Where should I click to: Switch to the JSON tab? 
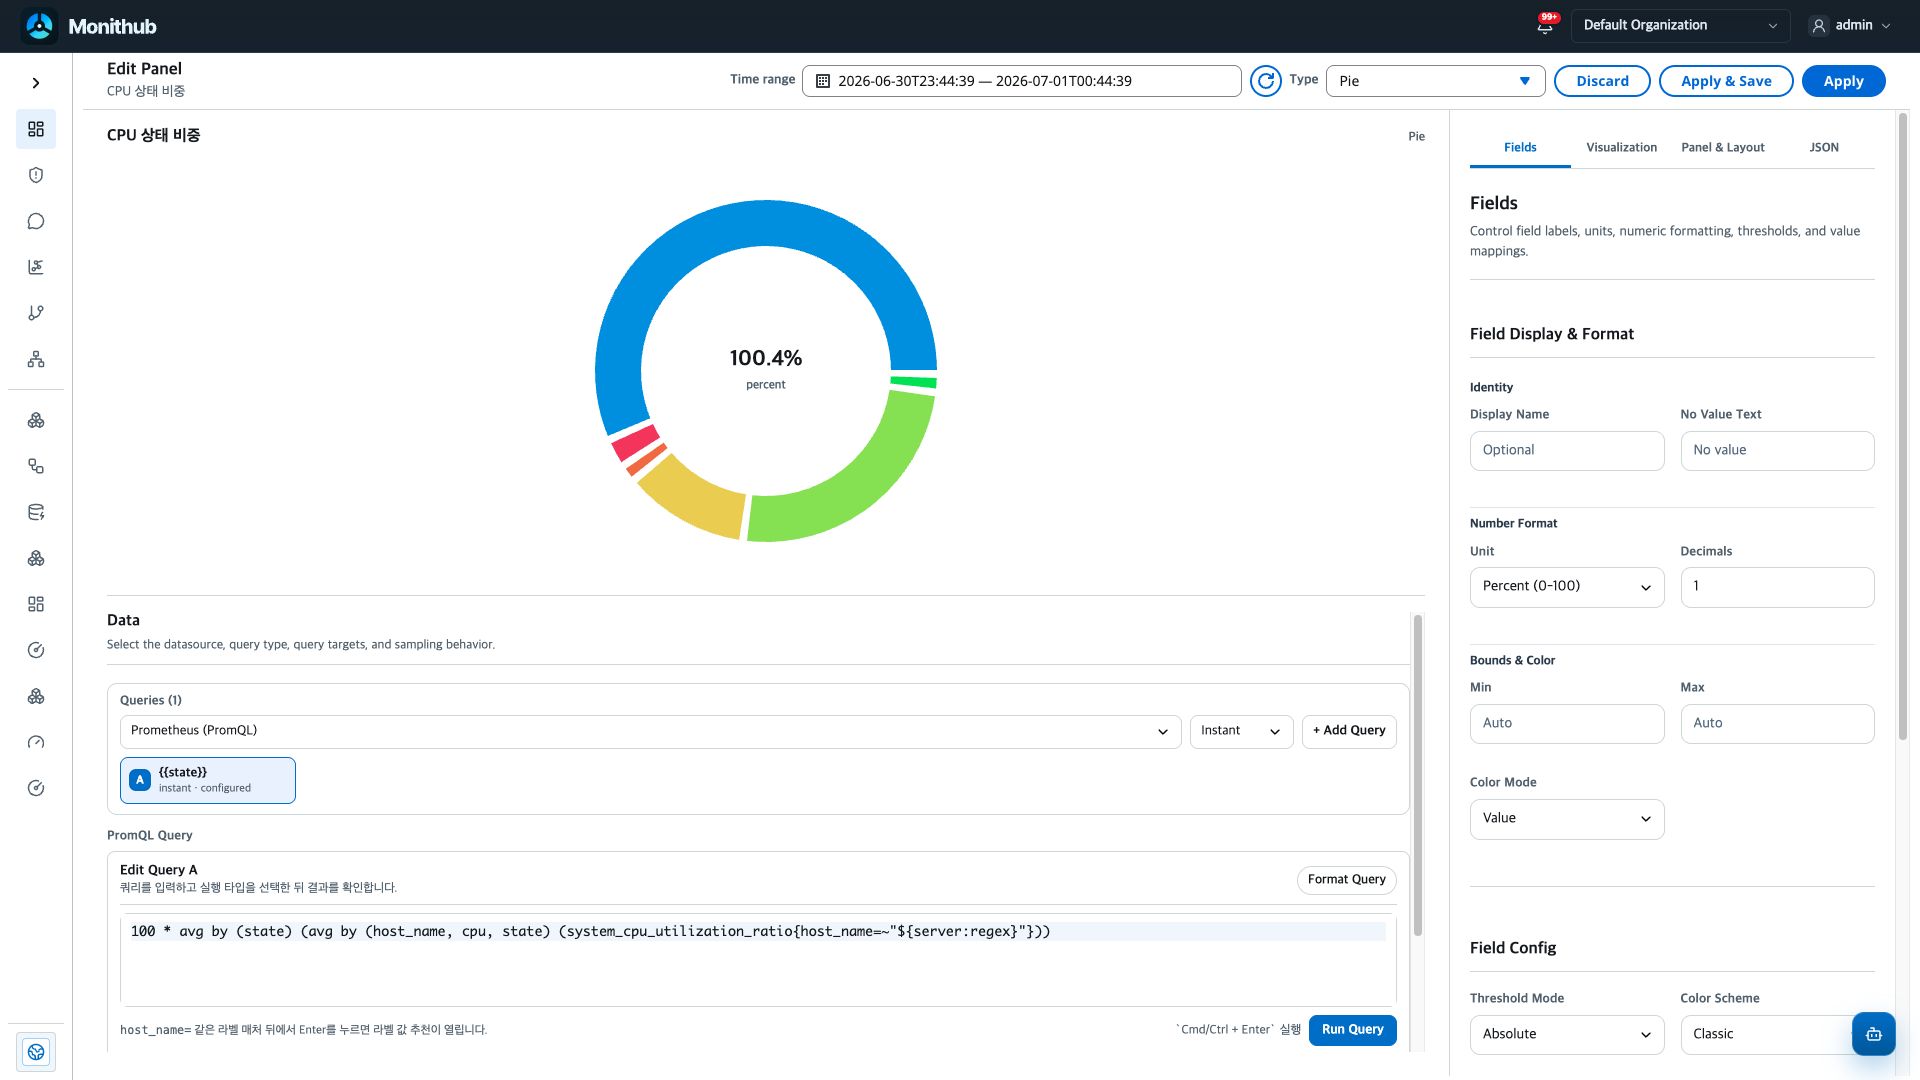pyautogui.click(x=1823, y=147)
